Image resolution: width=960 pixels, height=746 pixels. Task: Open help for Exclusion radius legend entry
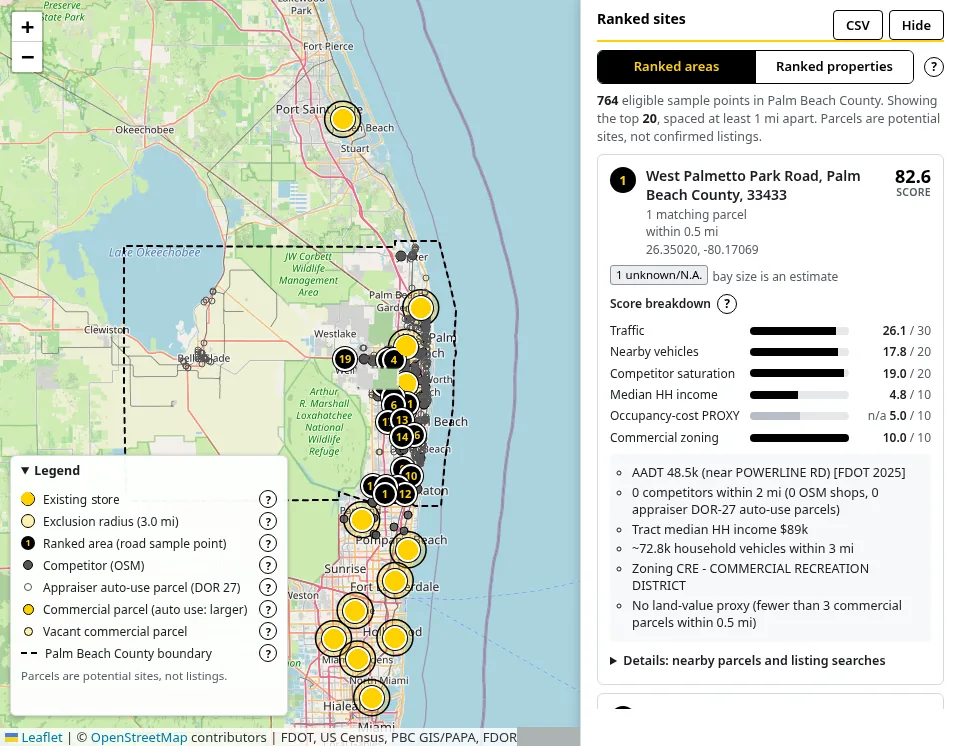268,521
